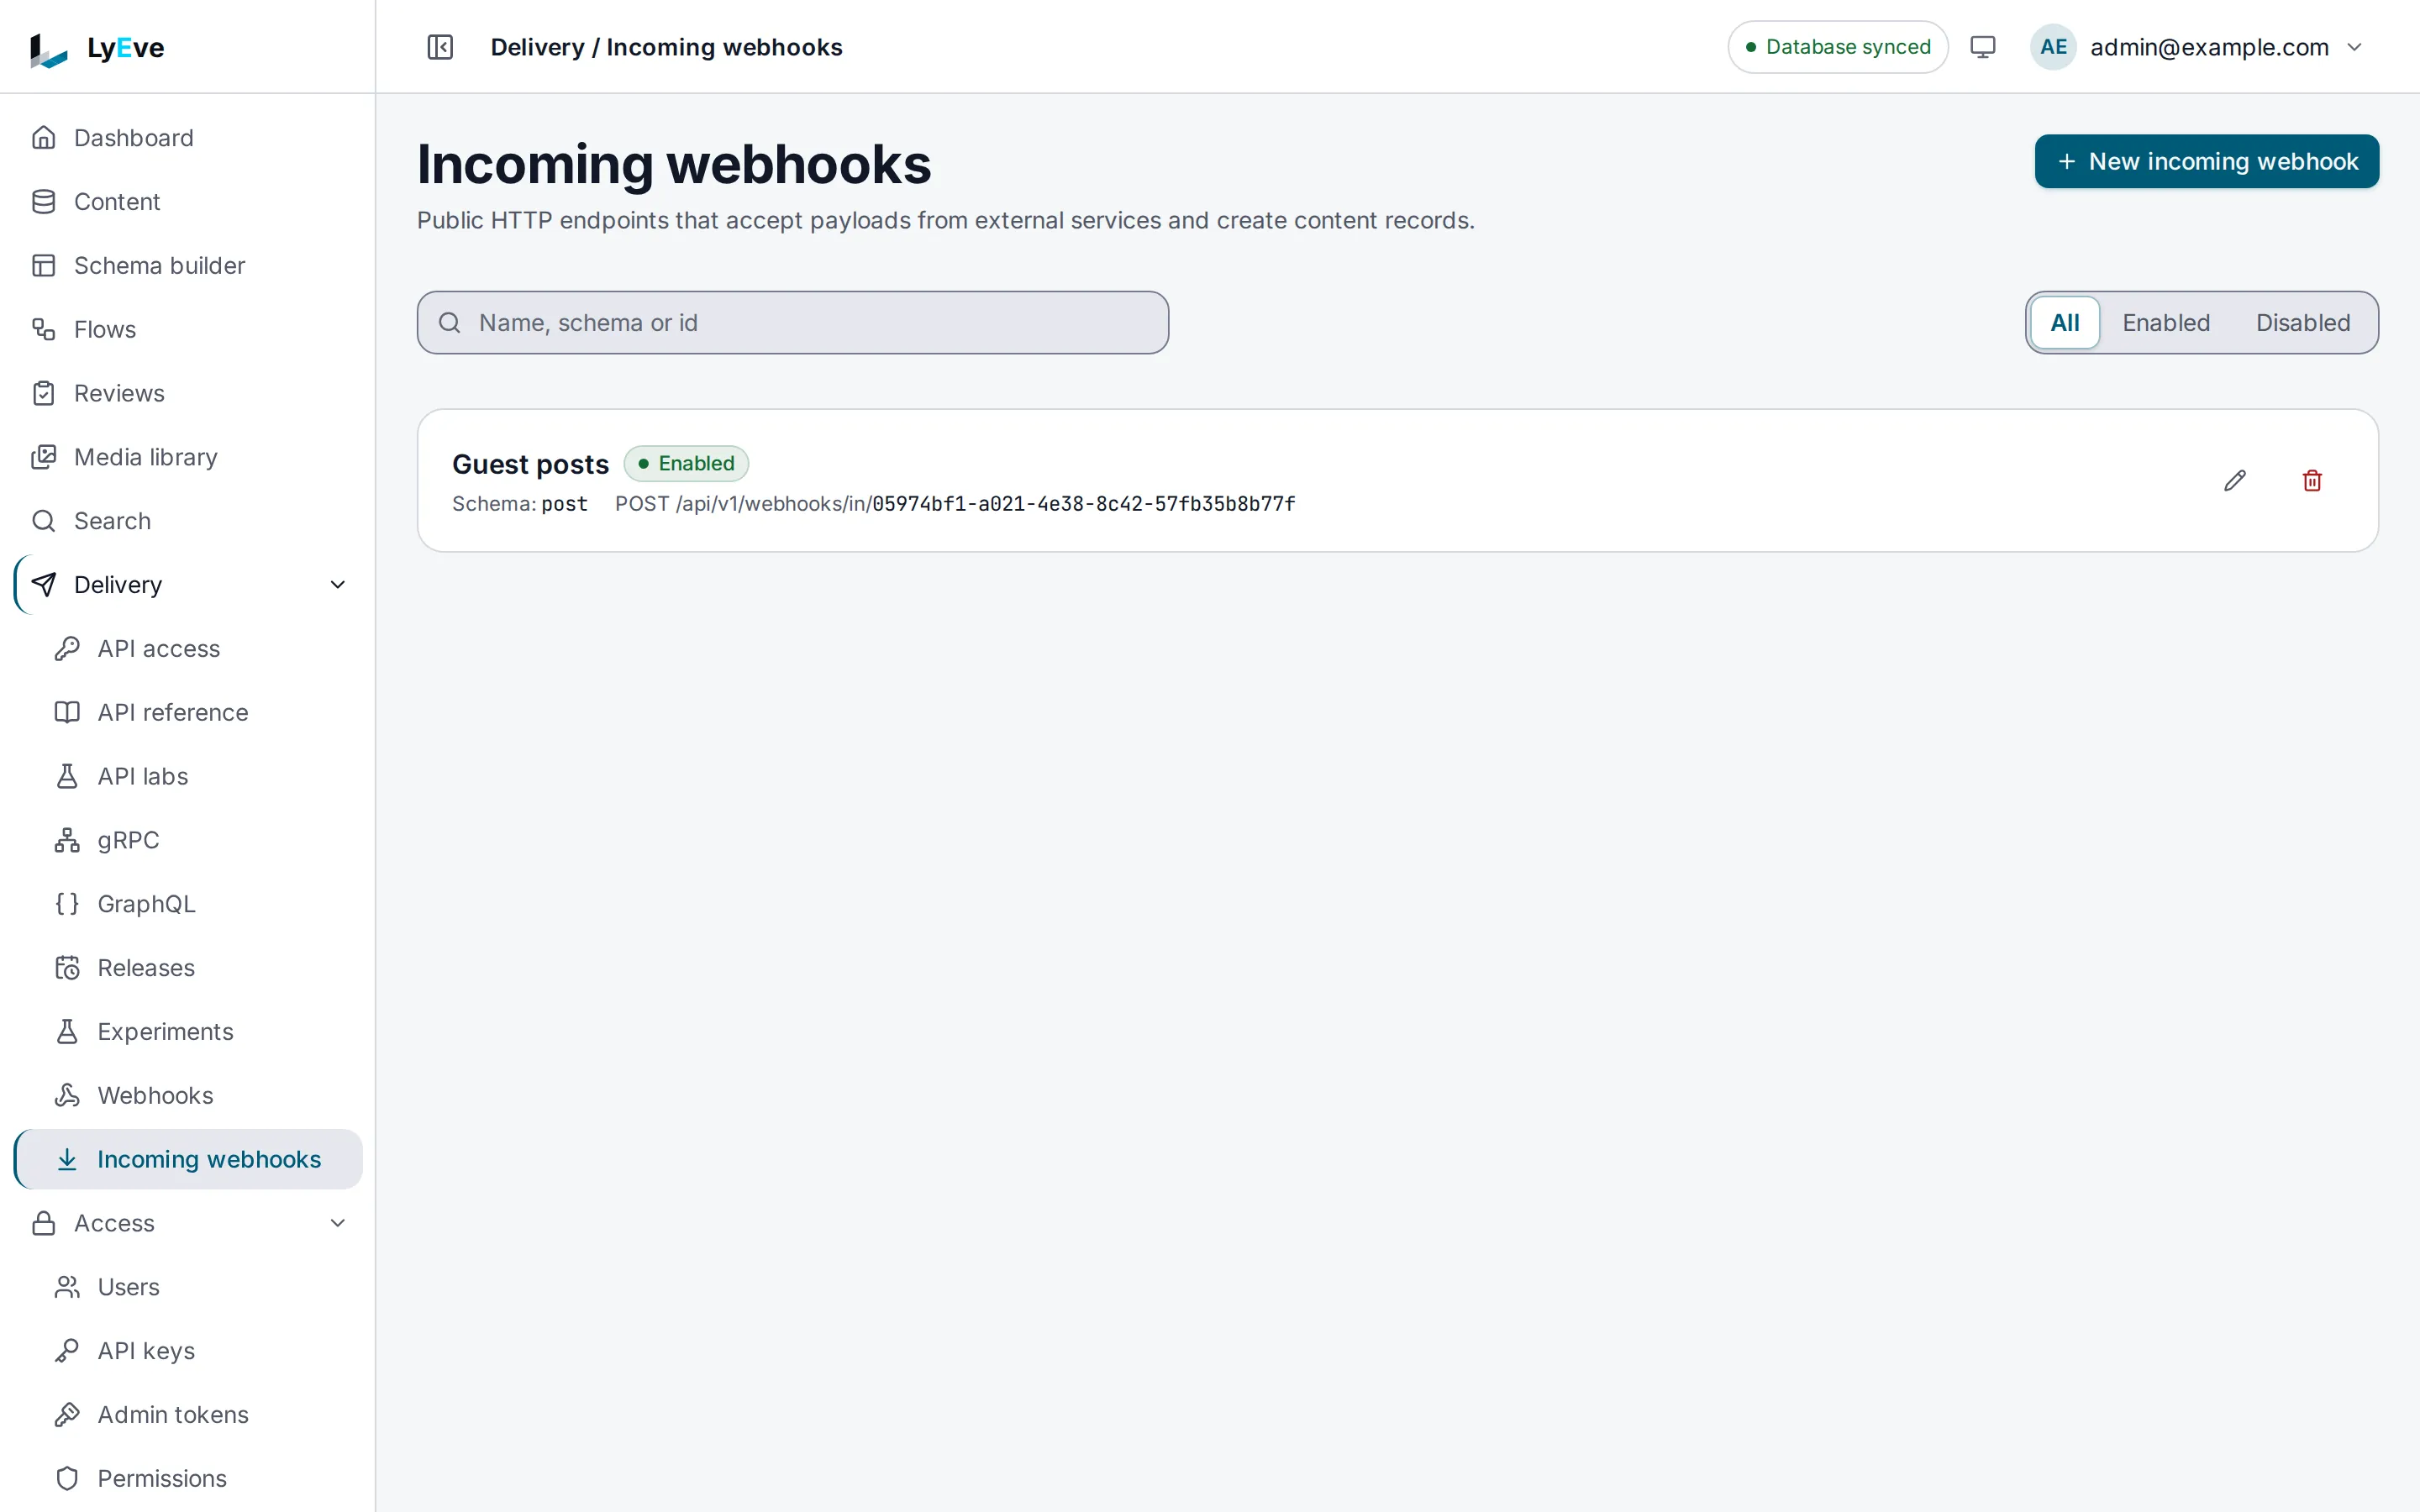
Task: Click the Search magnifier icon in sidebar
Action: pyautogui.click(x=44, y=521)
